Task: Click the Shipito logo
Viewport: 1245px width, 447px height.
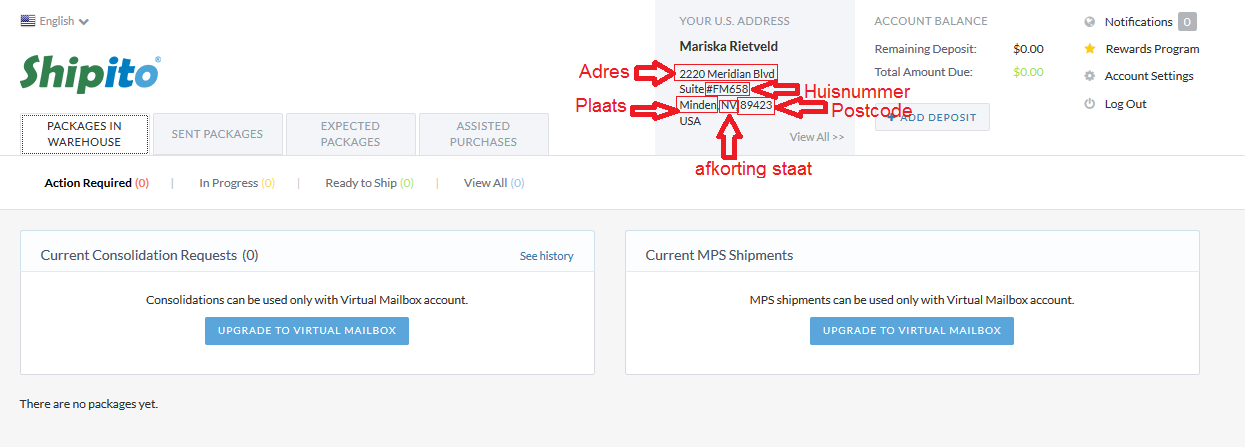Action: 90,73
